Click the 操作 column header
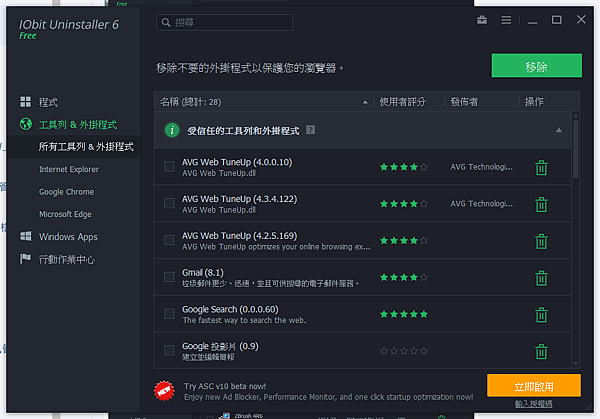 pos(534,102)
